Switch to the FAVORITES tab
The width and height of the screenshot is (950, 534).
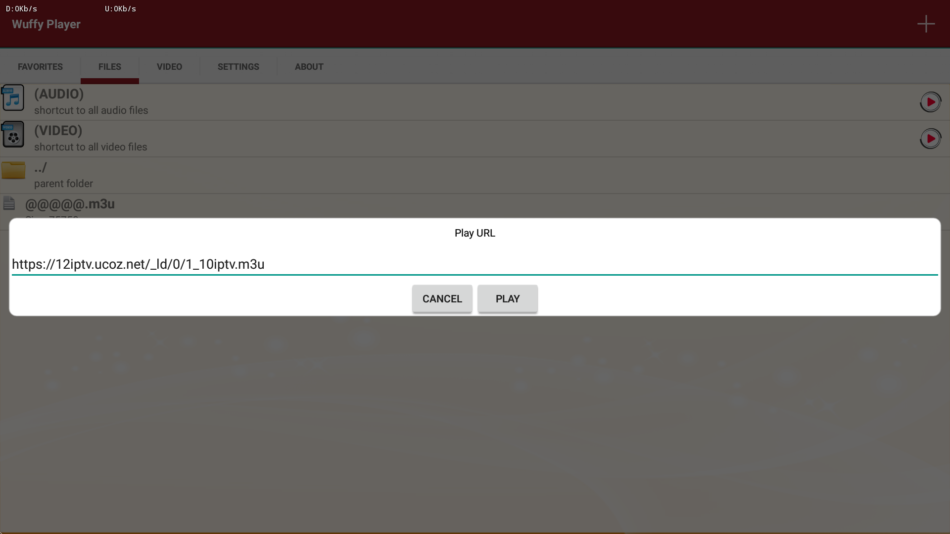[x=40, y=67]
